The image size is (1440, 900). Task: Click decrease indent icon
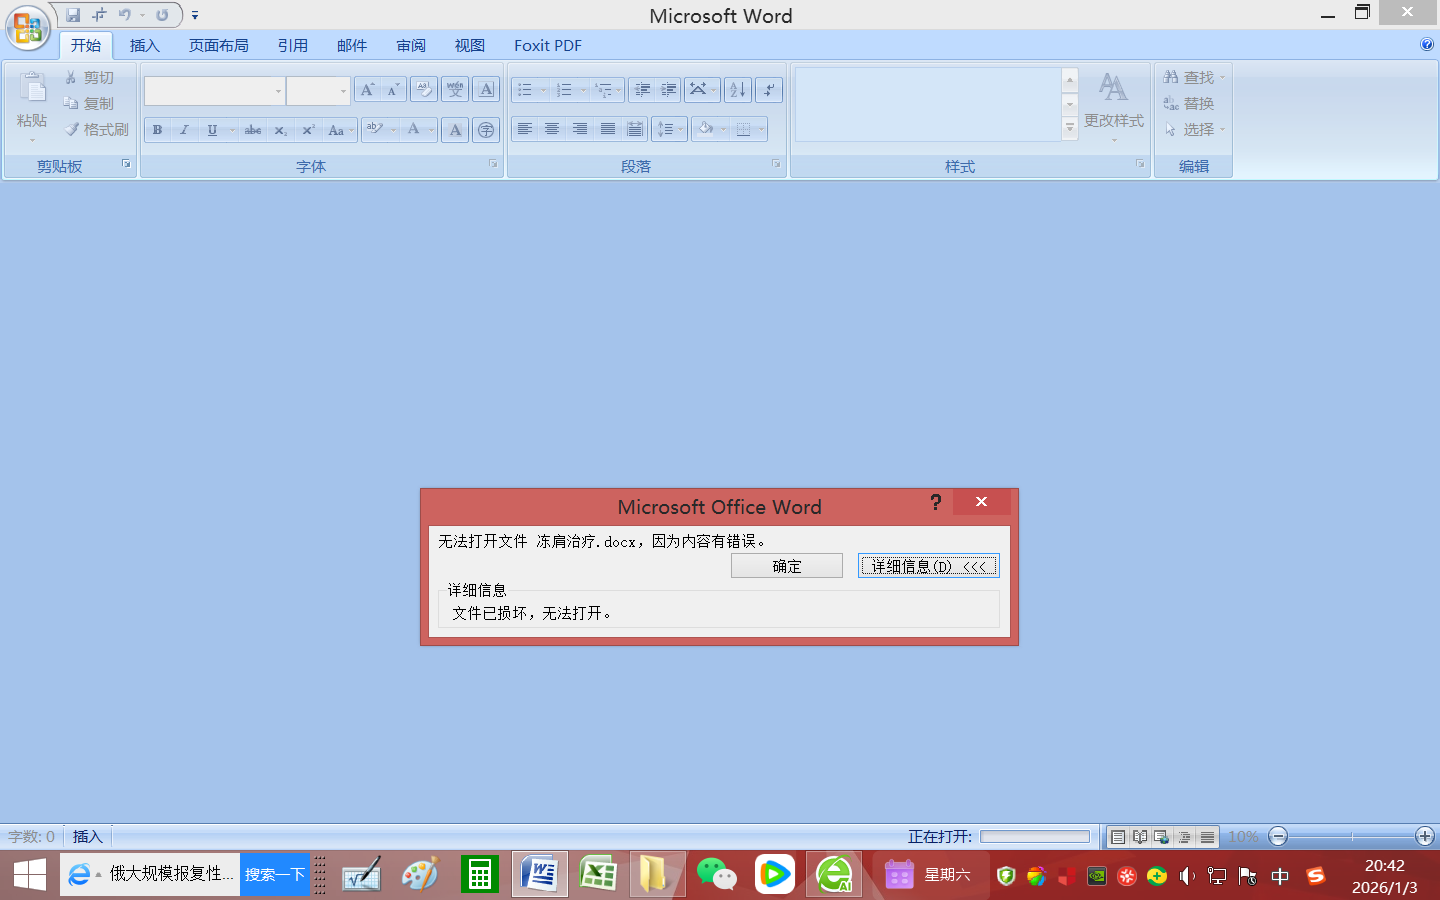click(x=642, y=90)
